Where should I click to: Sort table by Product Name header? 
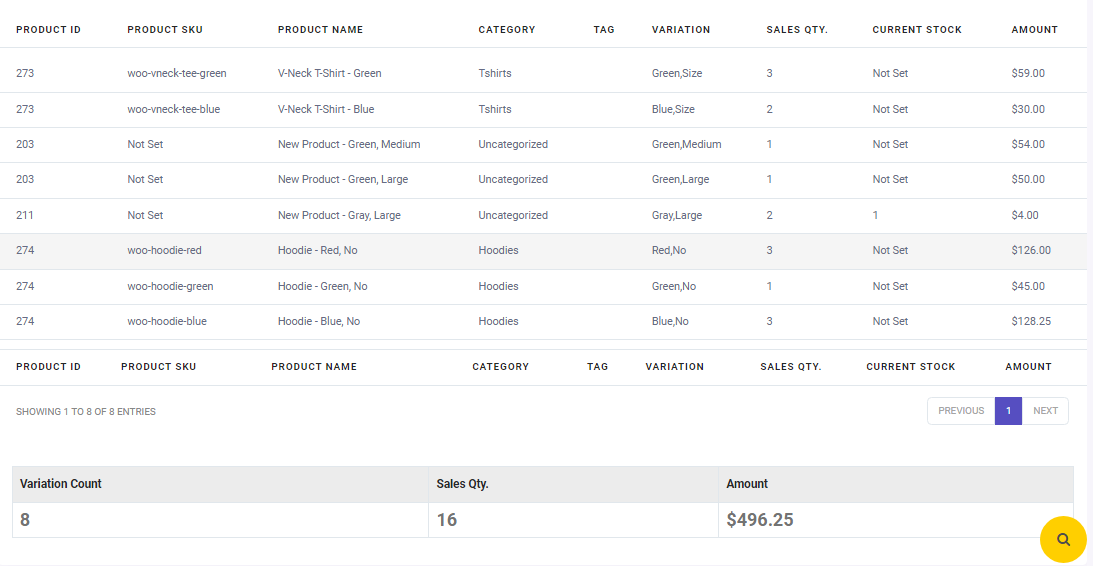click(x=320, y=30)
